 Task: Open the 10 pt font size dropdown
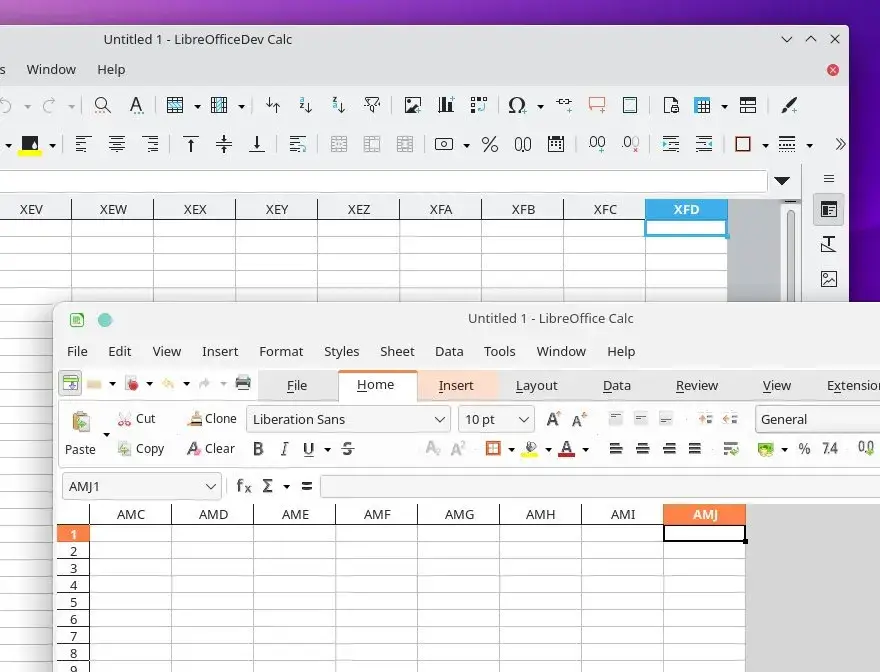point(523,420)
